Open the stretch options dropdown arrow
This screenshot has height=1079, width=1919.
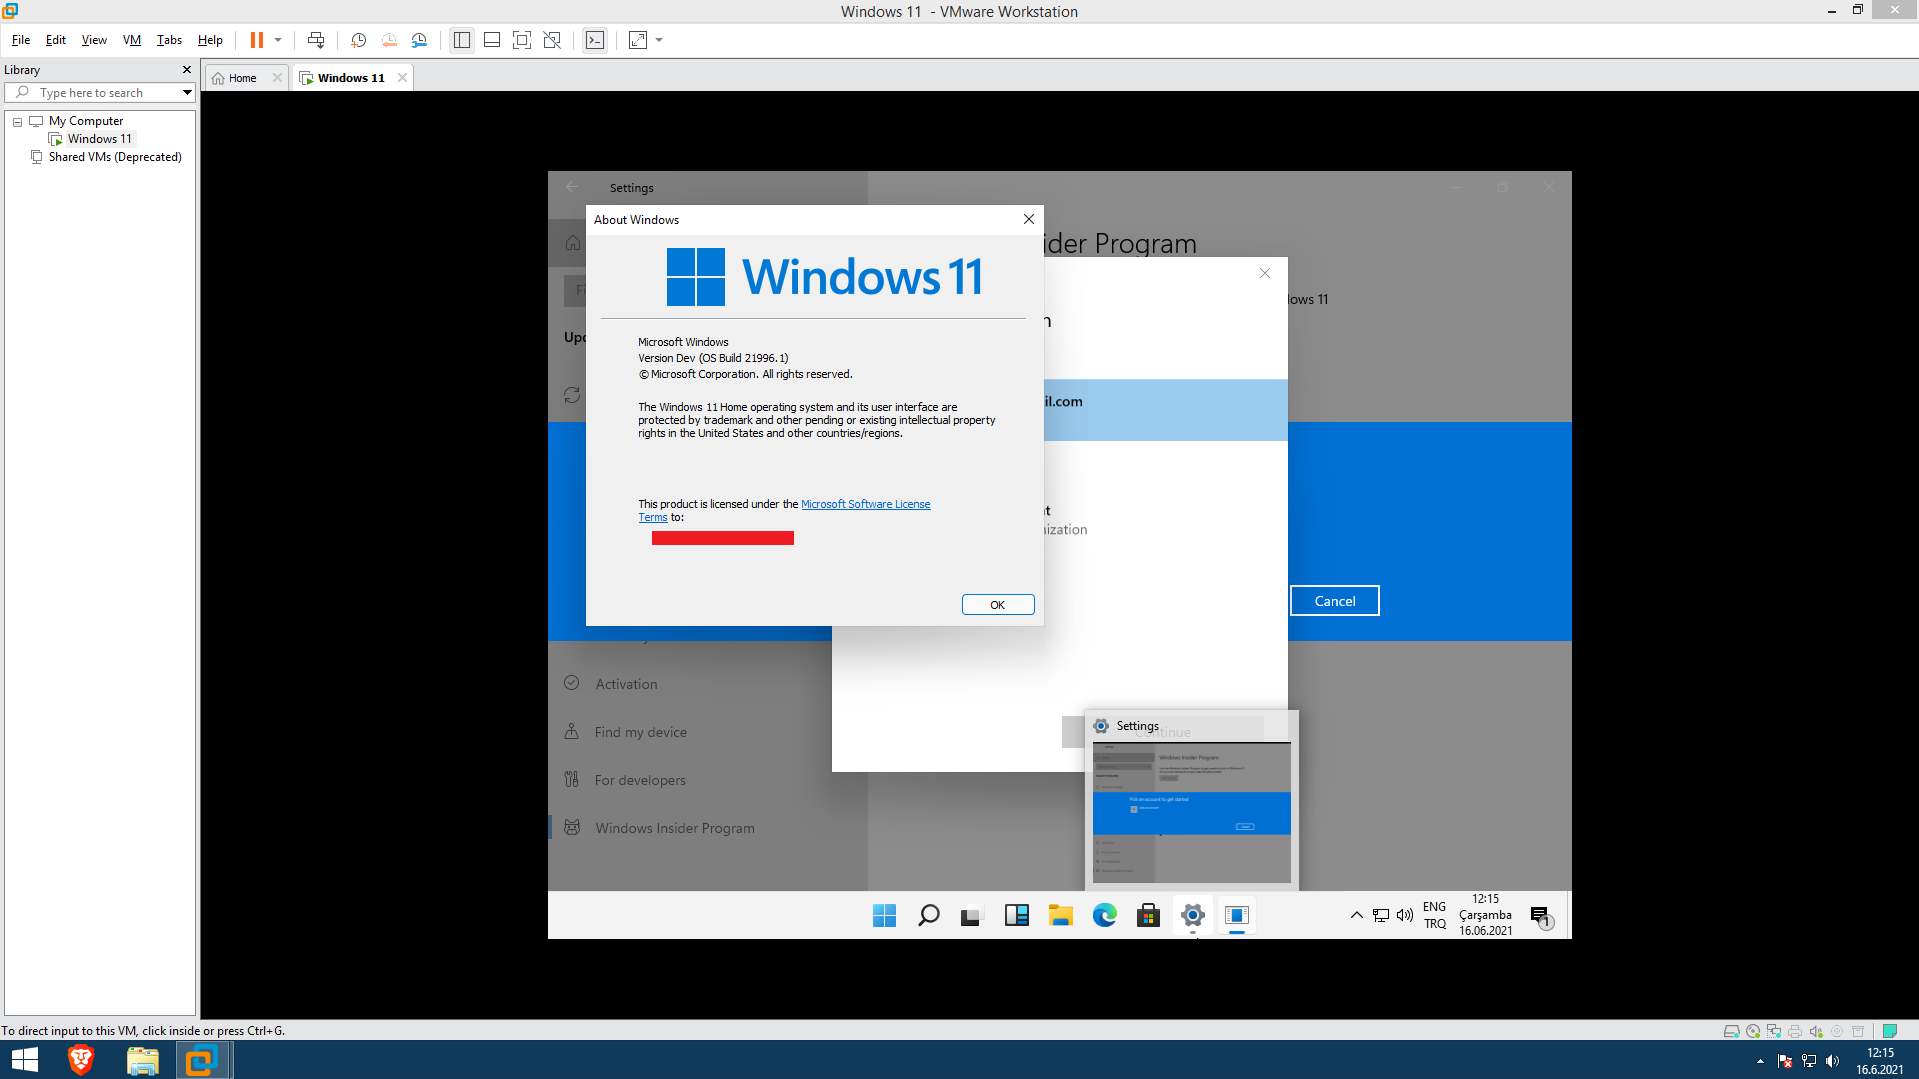pos(659,40)
